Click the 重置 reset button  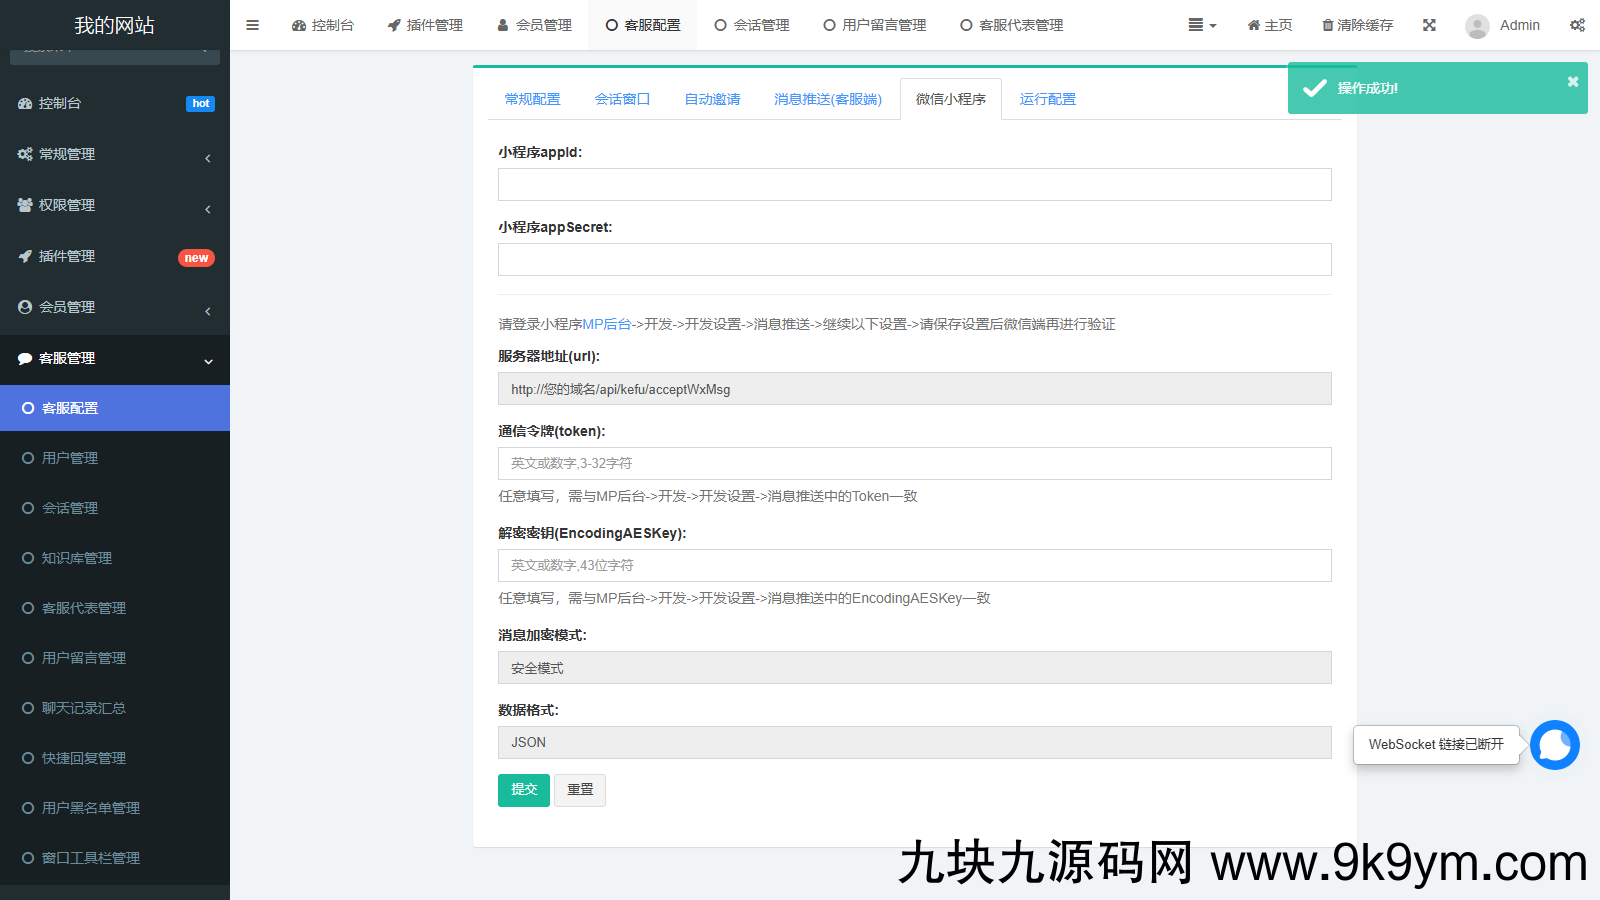(x=580, y=790)
